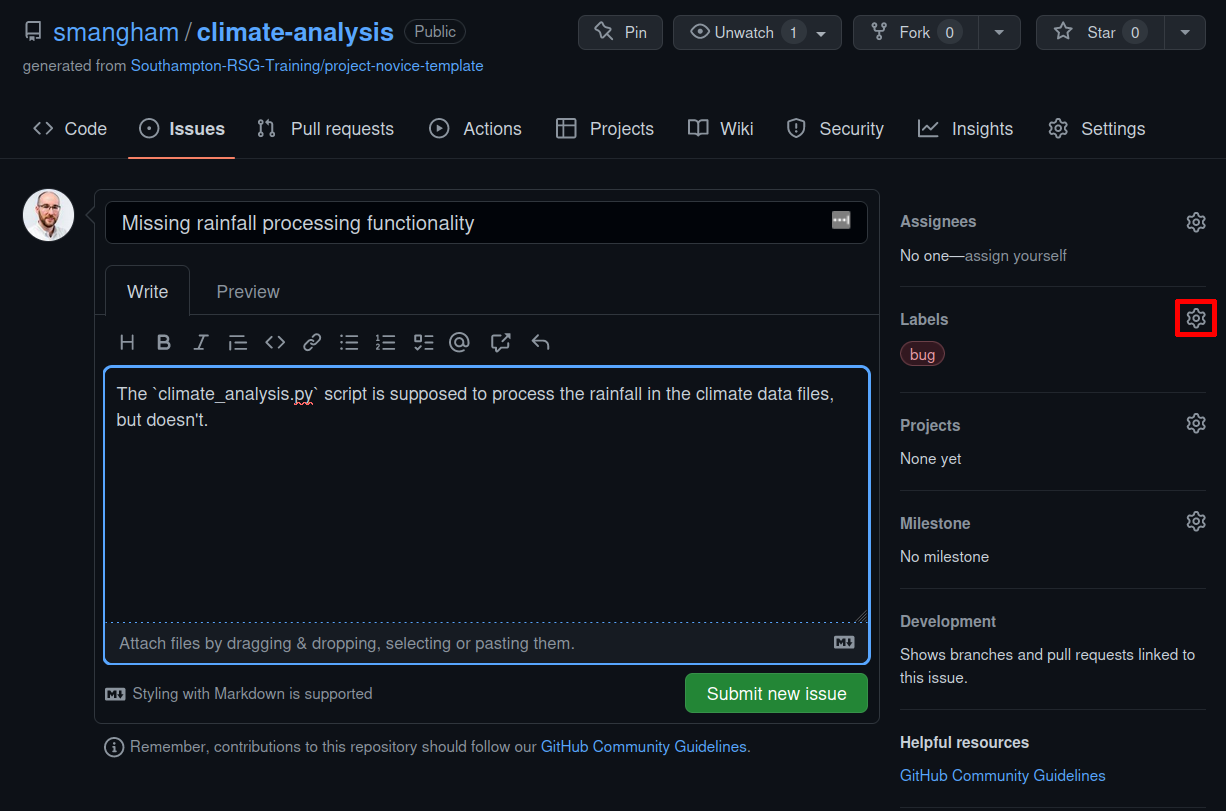Screen dimensions: 1226x811
Task: Expand the Star dropdown arrow
Action: click(1185, 32)
